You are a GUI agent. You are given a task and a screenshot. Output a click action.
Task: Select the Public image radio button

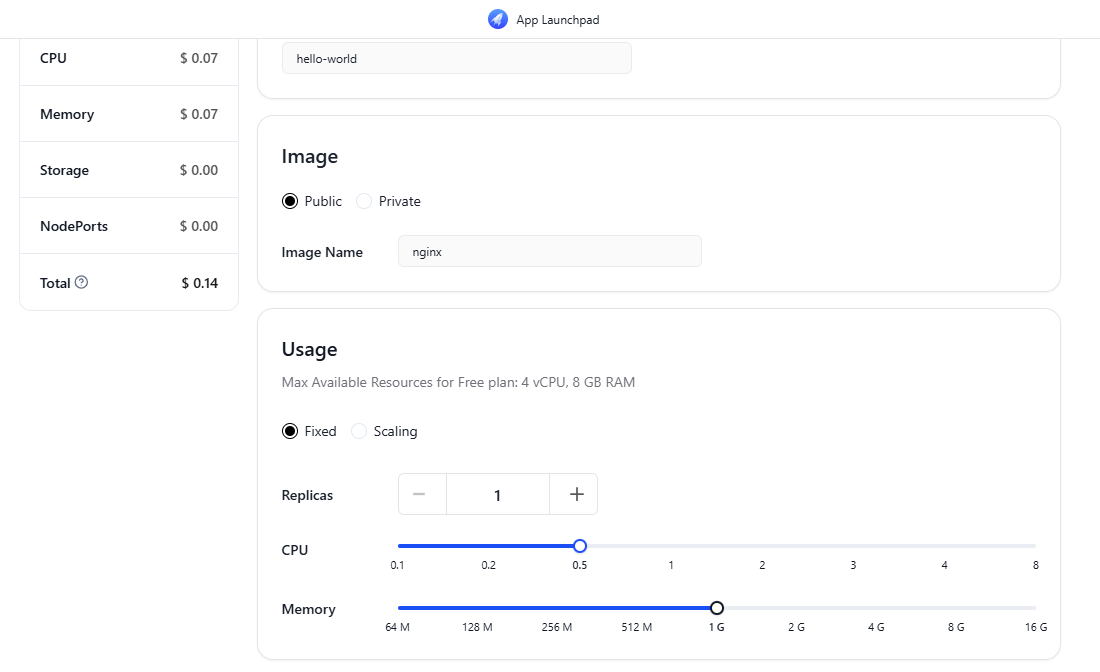point(290,201)
